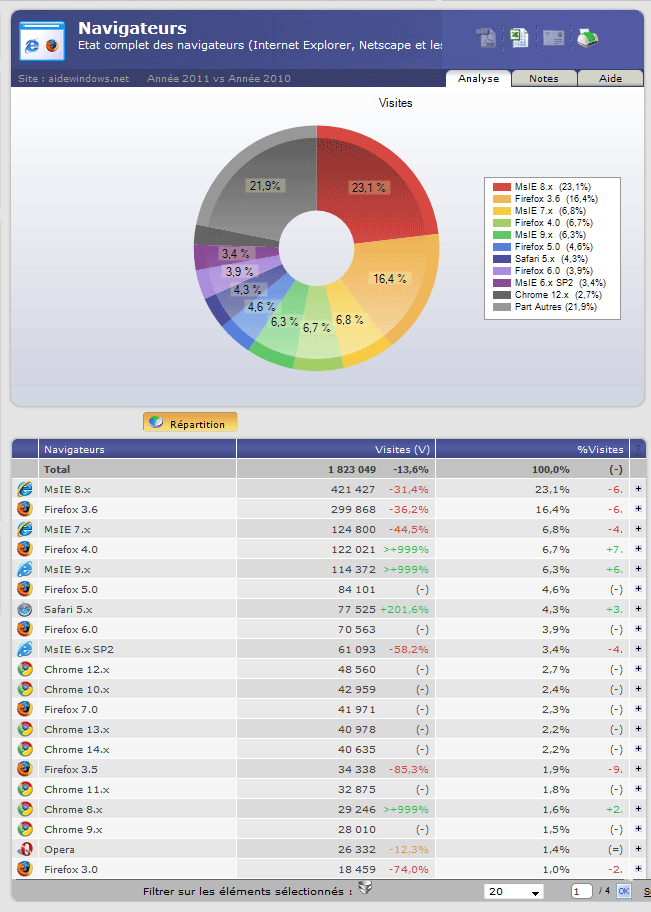The image size is (651, 912).
Task: Click the Chrome 10.x browser icon
Action: coord(24,689)
